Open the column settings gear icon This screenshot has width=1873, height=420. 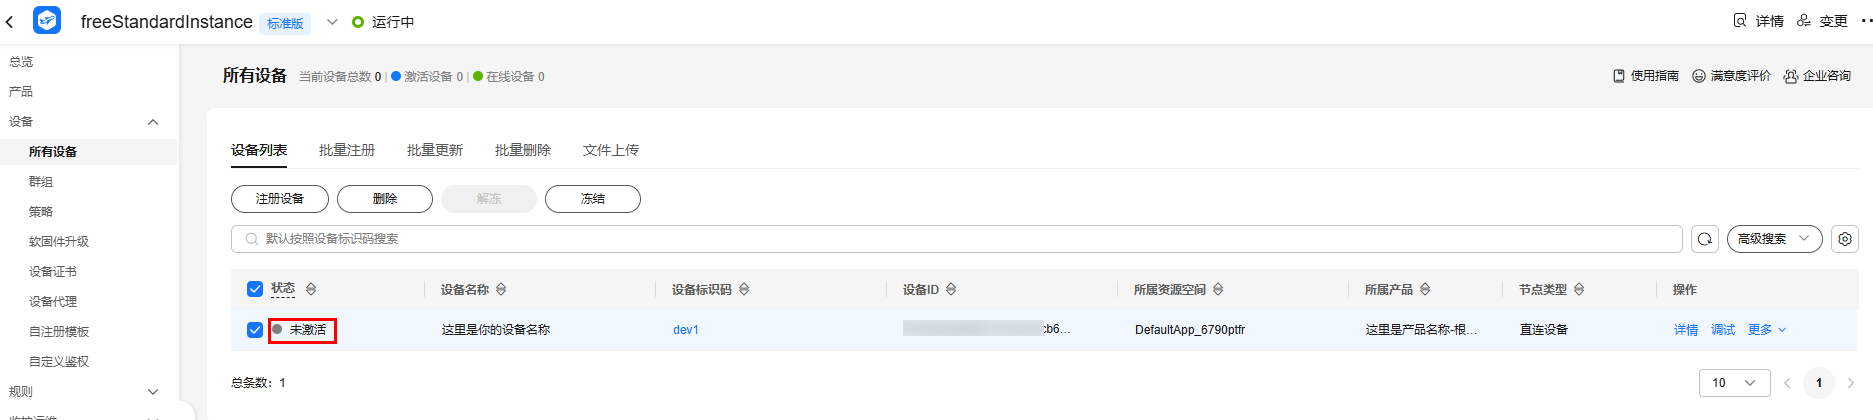point(1845,239)
